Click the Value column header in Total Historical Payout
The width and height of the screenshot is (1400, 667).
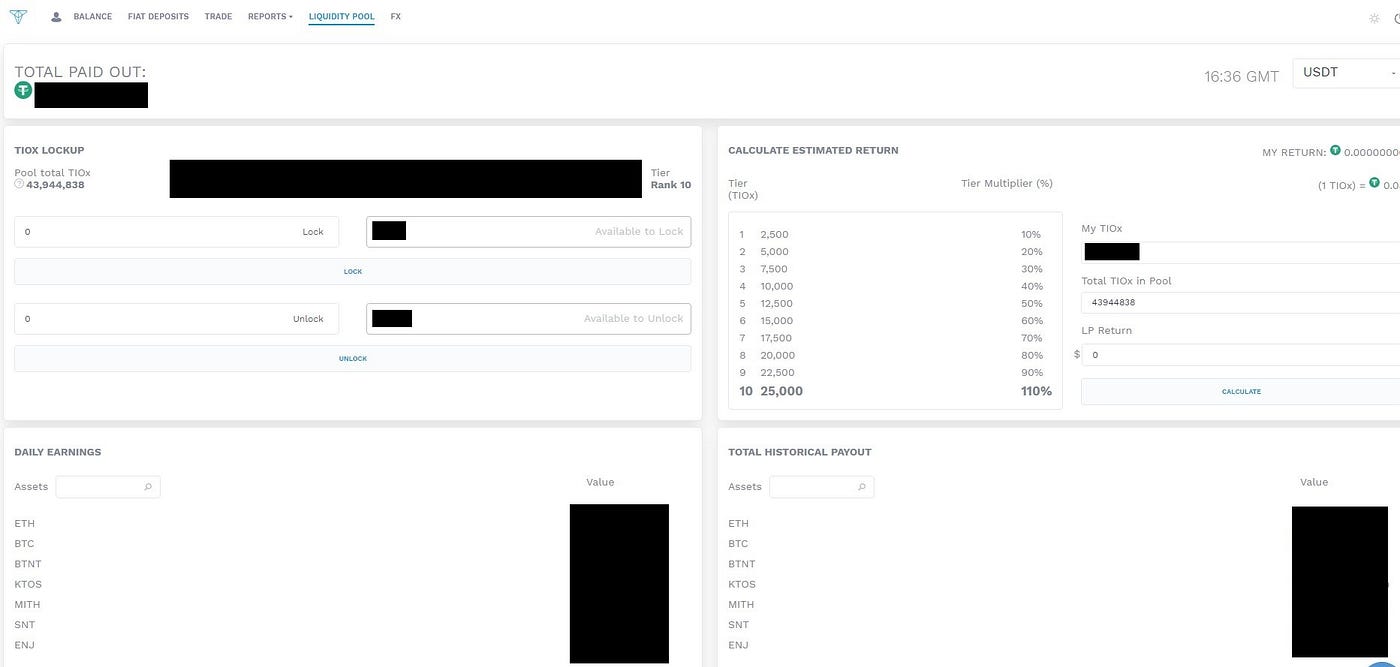tap(1314, 482)
